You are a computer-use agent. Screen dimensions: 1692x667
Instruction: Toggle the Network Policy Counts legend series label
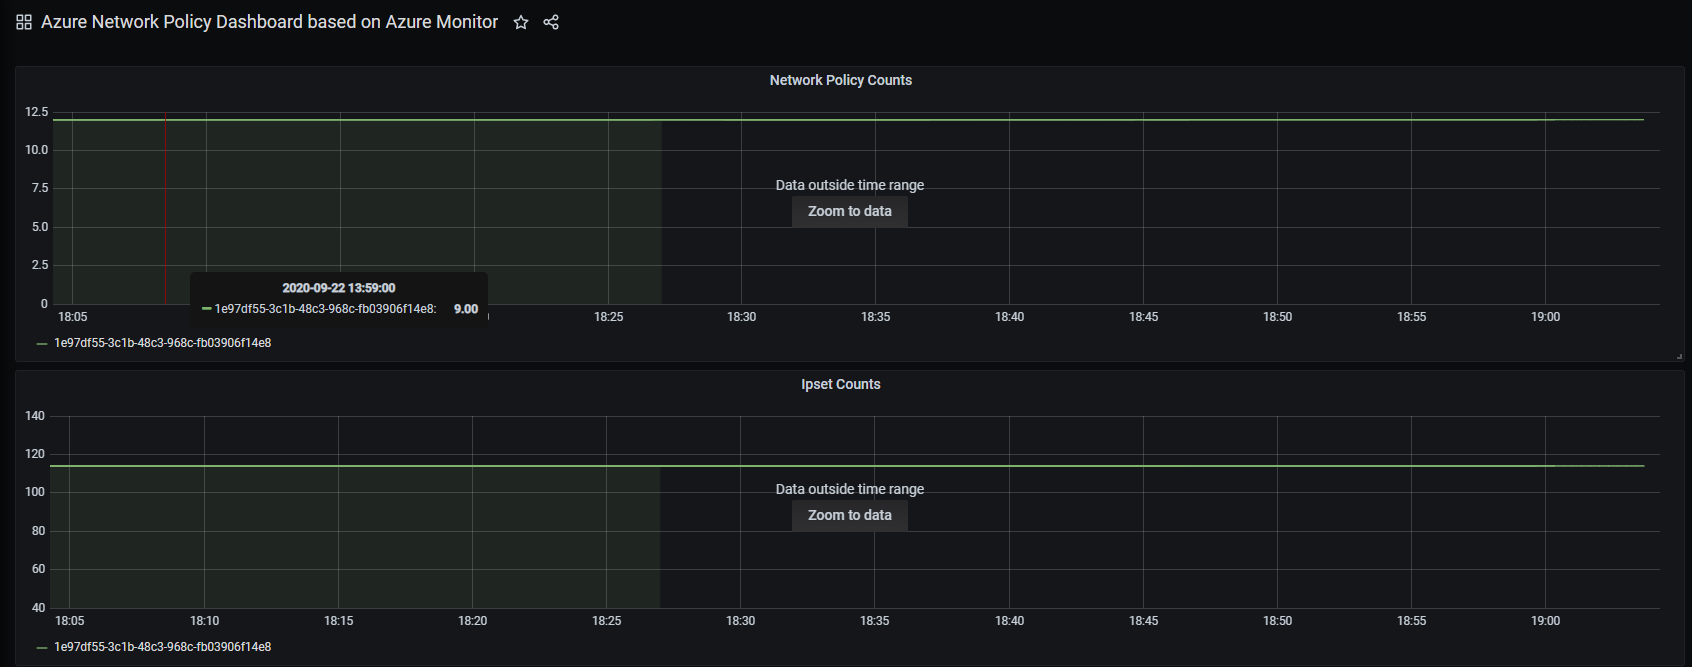162,343
